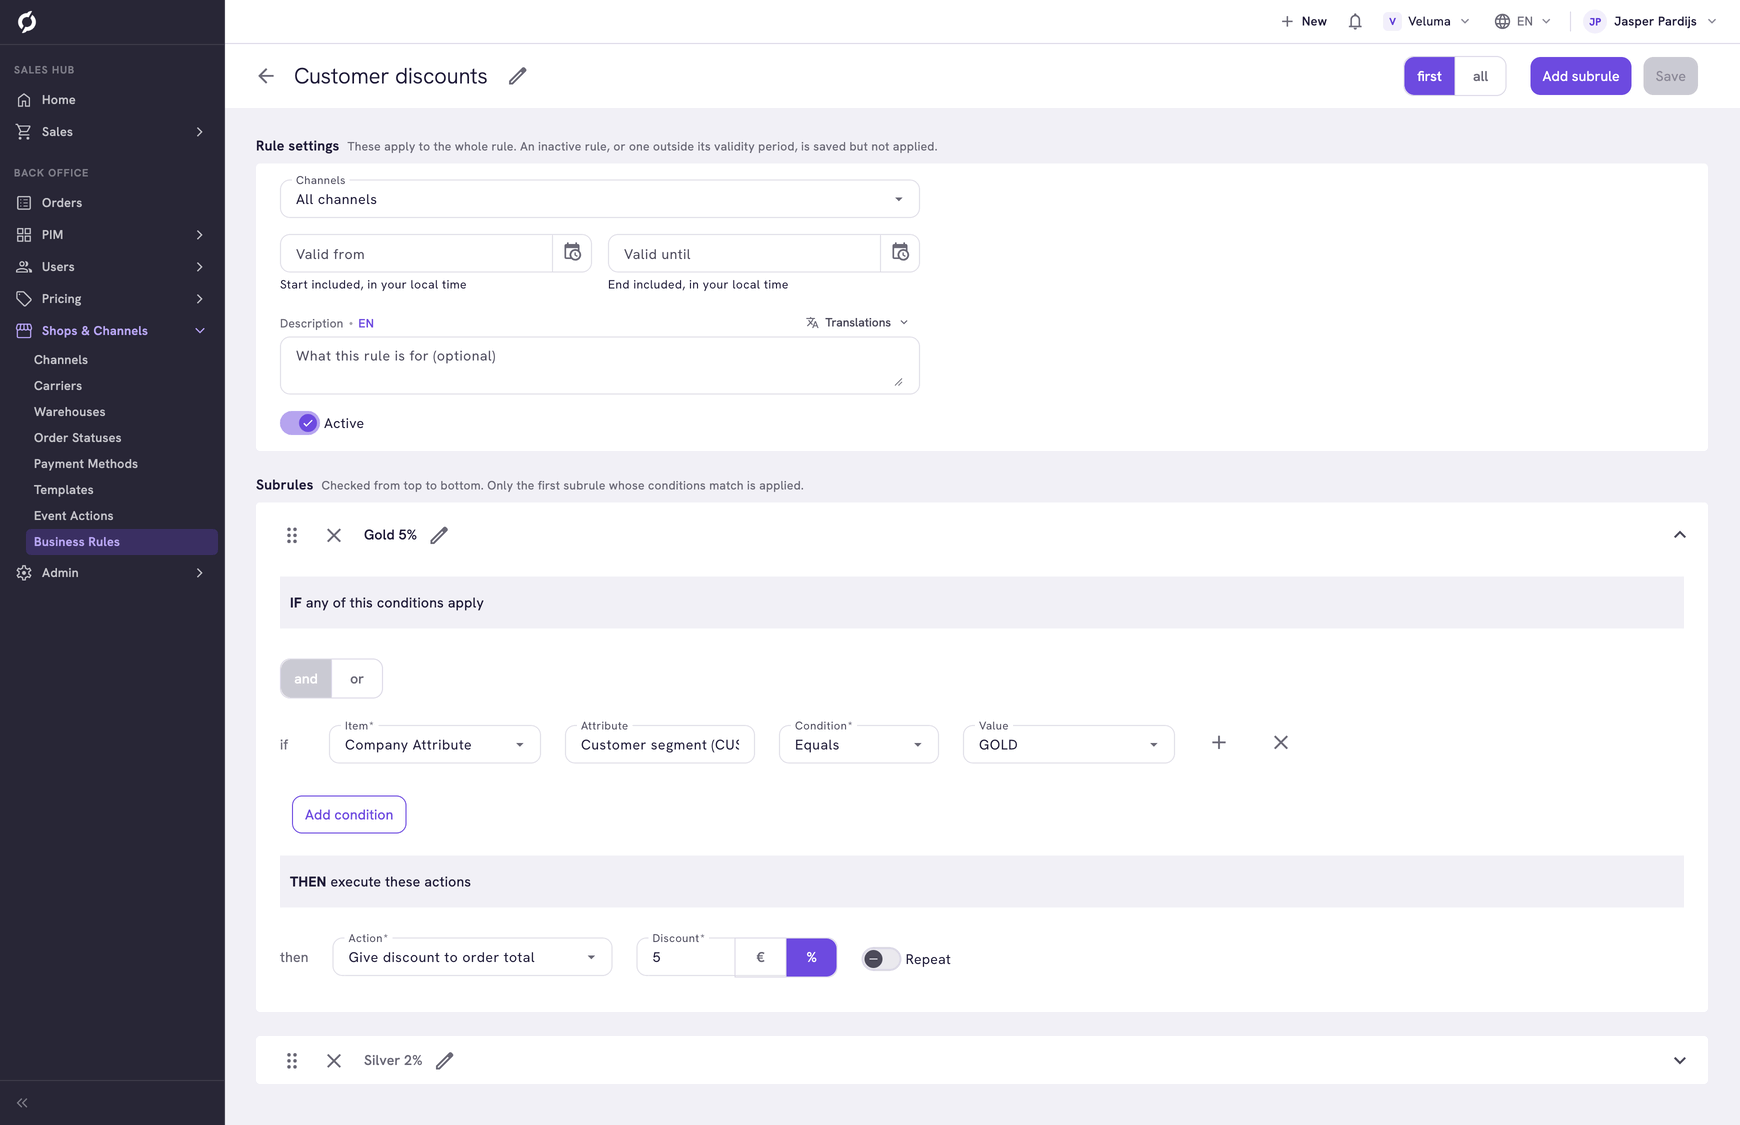This screenshot has height=1125, width=1740.
Task: Add nested condition with plus icon
Action: coord(1219,743)
